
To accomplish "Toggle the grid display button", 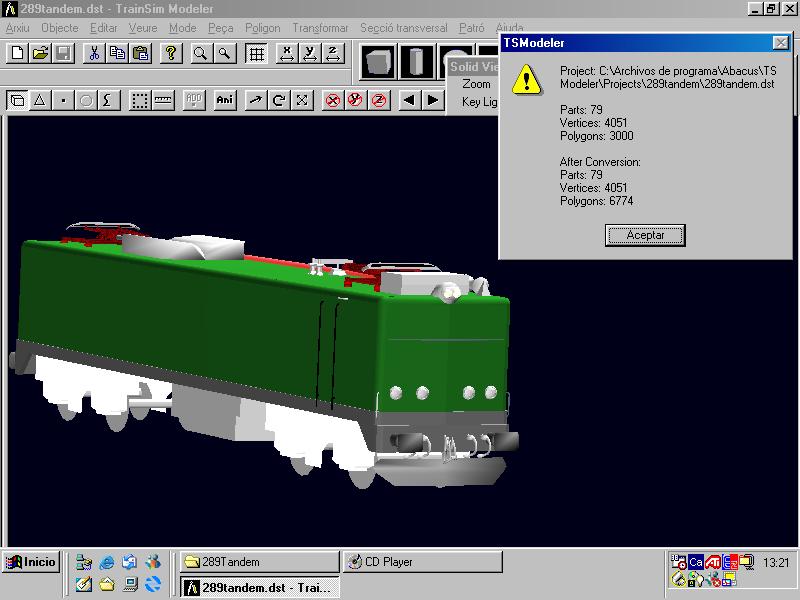I will [257, 54].
